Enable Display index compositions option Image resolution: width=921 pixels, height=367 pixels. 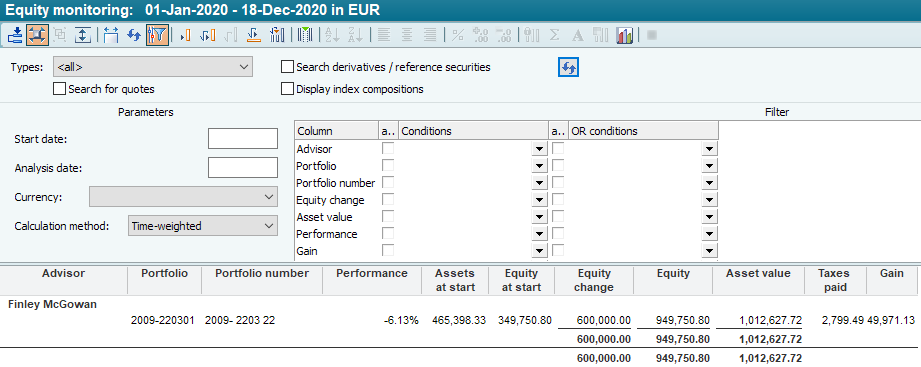[x=287, y=89]
